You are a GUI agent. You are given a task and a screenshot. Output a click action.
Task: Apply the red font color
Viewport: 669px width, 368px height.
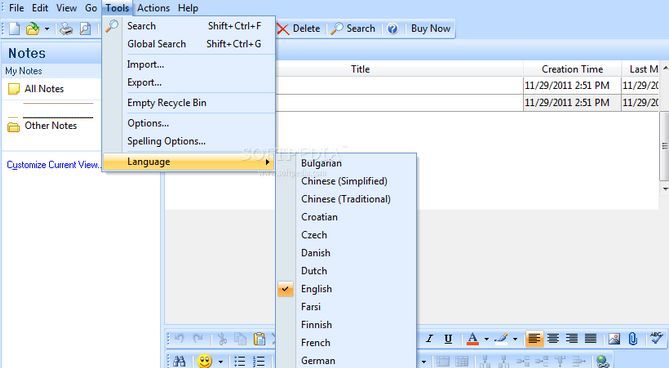472,339
